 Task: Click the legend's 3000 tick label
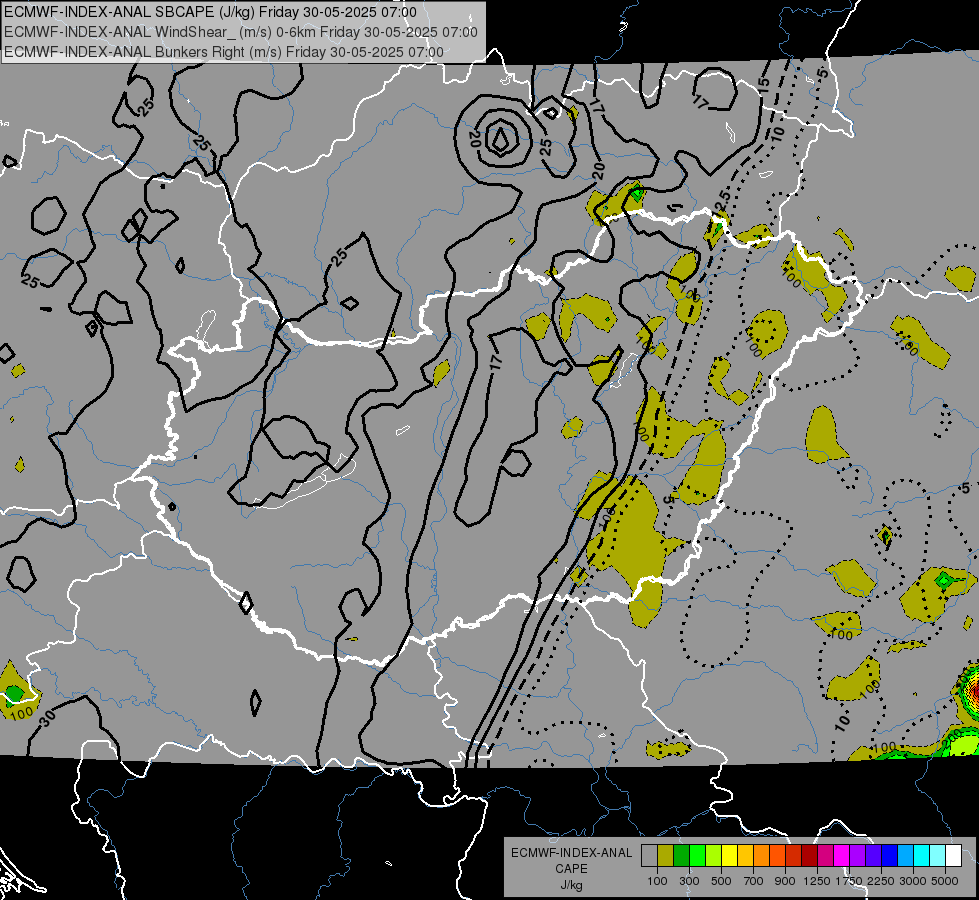tap(913, 881)
